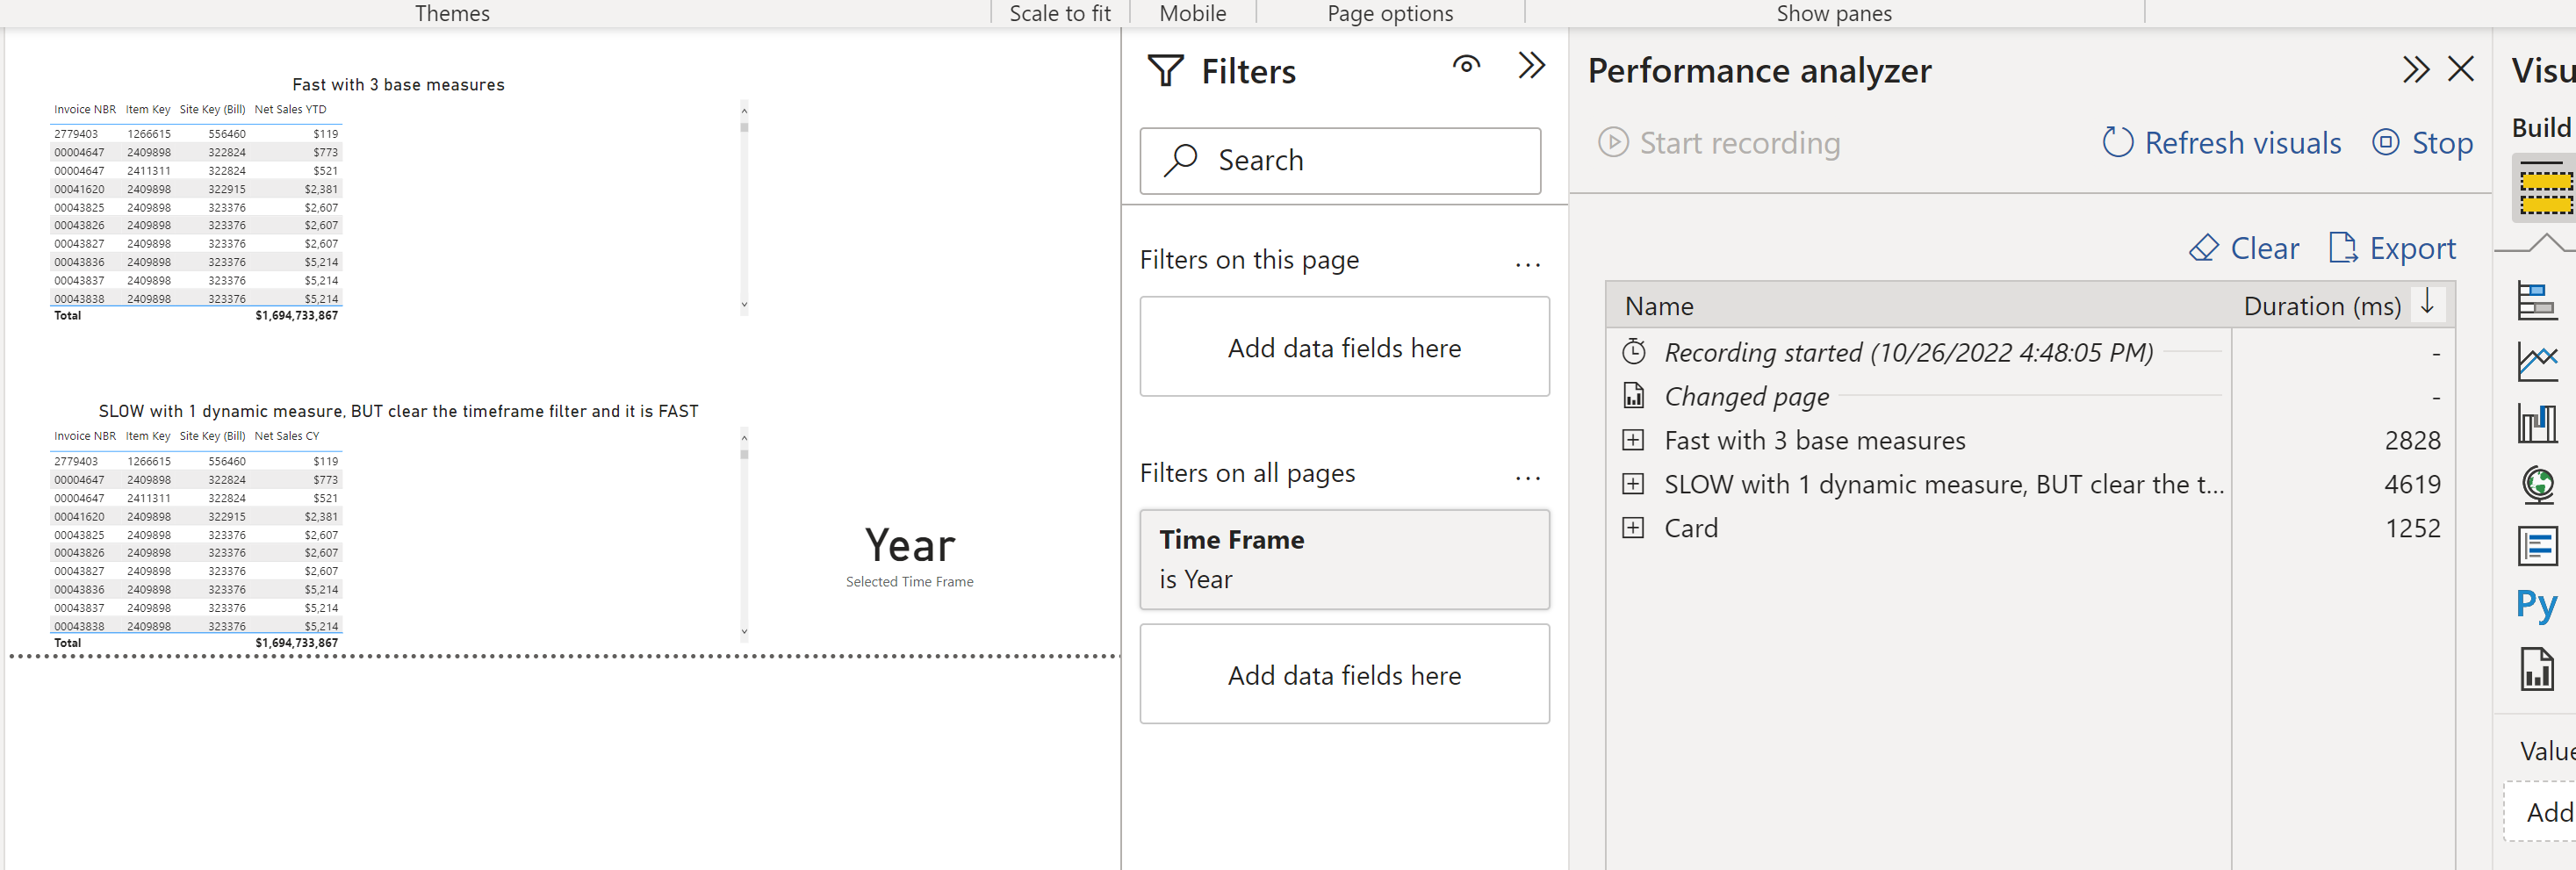This screenshot has width=2576, height=870.
Task: Expand the SLOW with 1 dynamic measure entry
Action: [x=1632, y=484]
